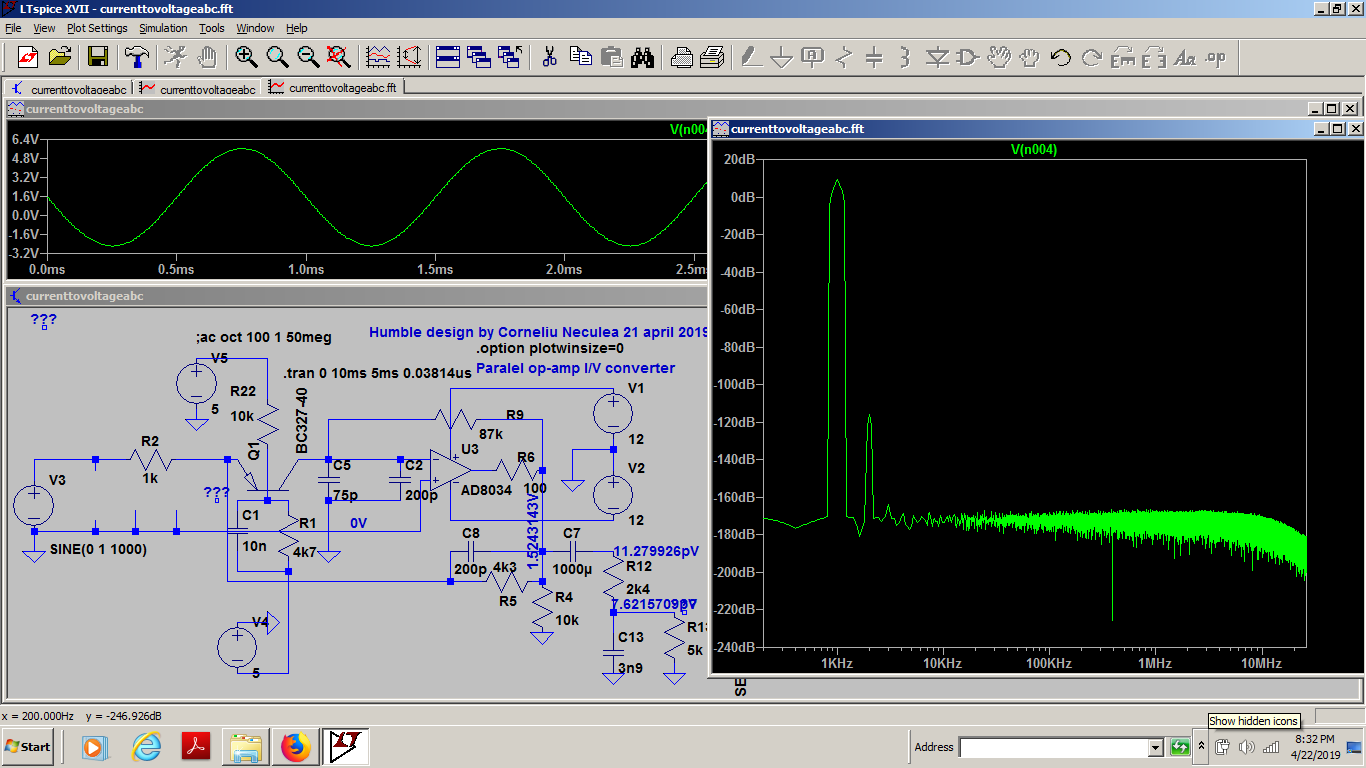This screenshot has height=768, width=1366.
Task: Click the volume speaker tray icon
Action: click(1246, 746)
